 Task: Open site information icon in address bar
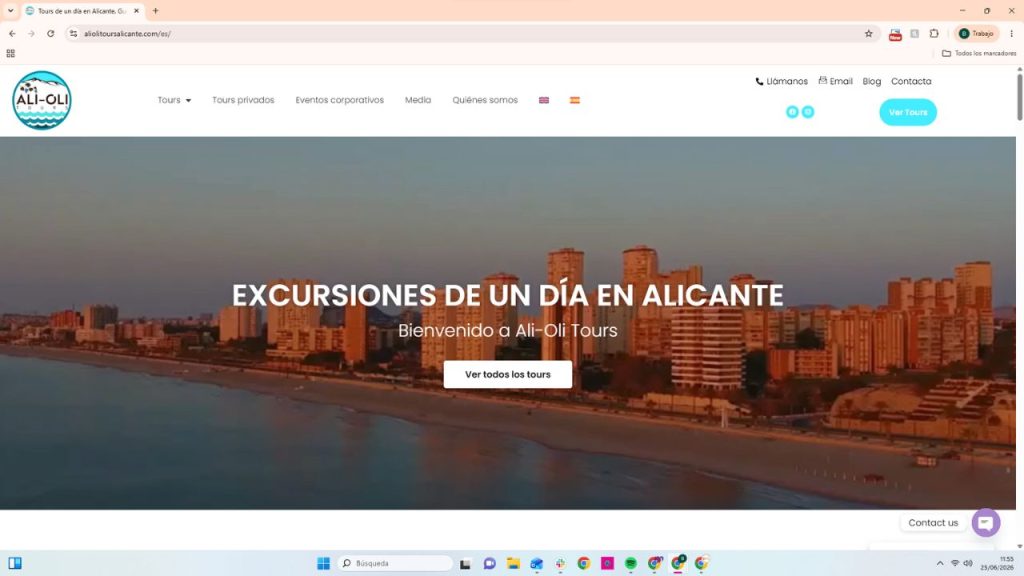point(73,33)
